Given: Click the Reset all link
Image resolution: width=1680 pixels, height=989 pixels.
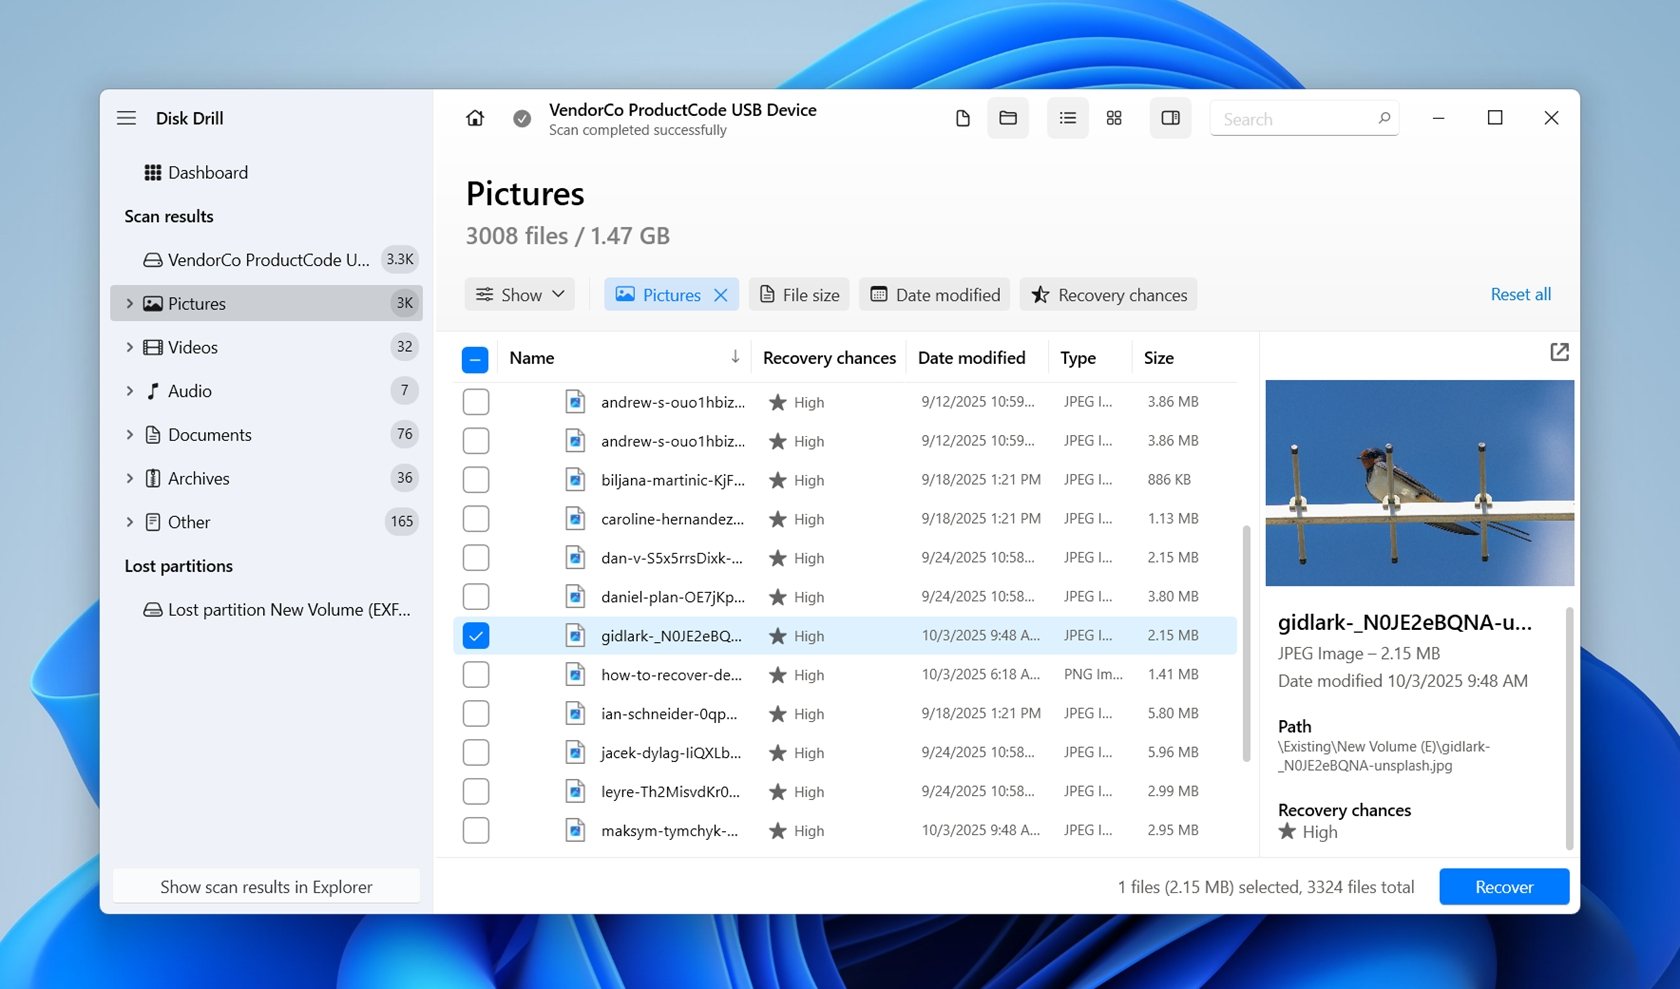Looking at the screenshot, I should tap(1520, 294).
